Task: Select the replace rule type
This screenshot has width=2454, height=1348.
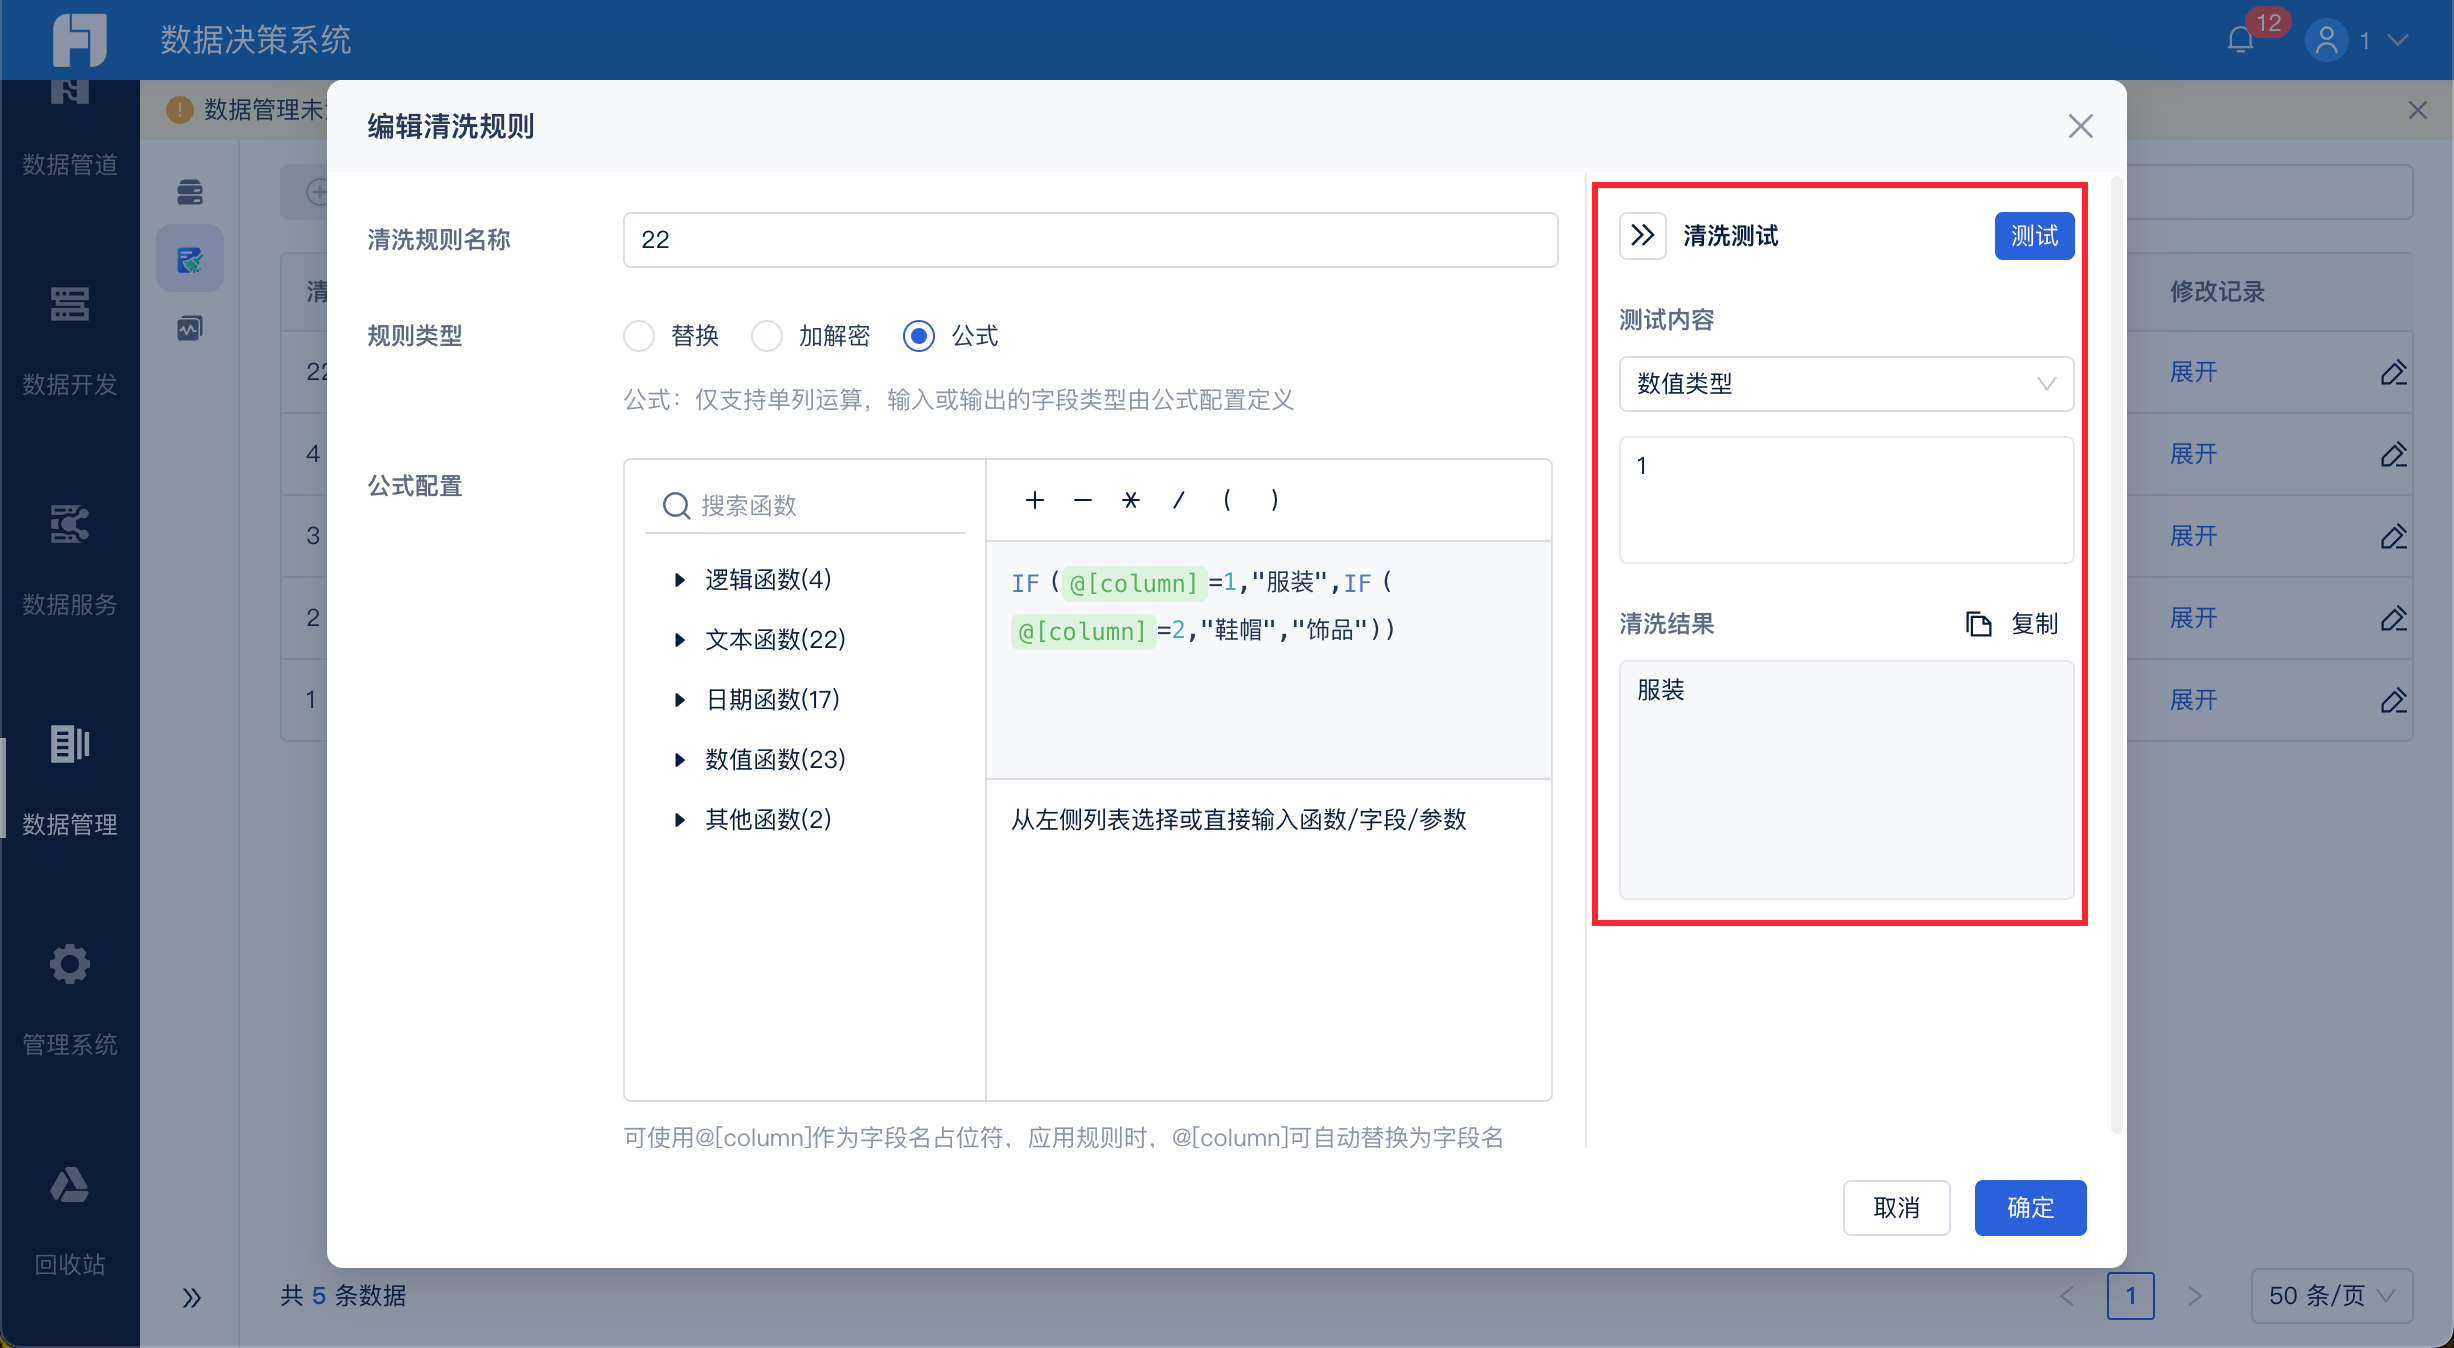Action: point(639,336)
